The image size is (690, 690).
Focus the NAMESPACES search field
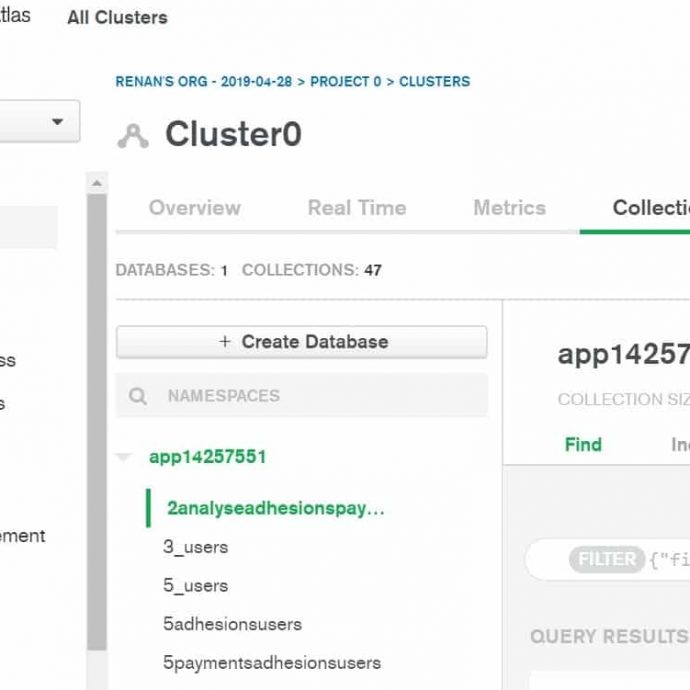coord(302,395)
